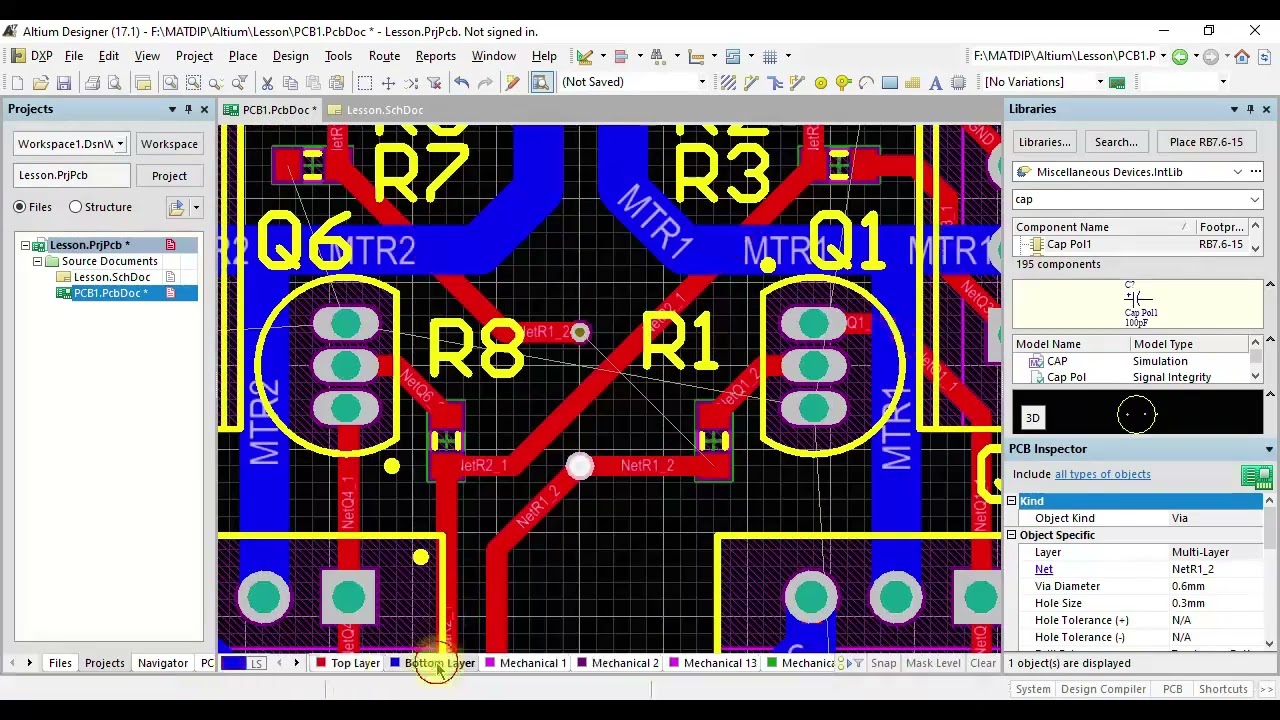Click the cross-probe pencil icon
The width and height of the screenshot is (1280, 720).
[513, 83]
